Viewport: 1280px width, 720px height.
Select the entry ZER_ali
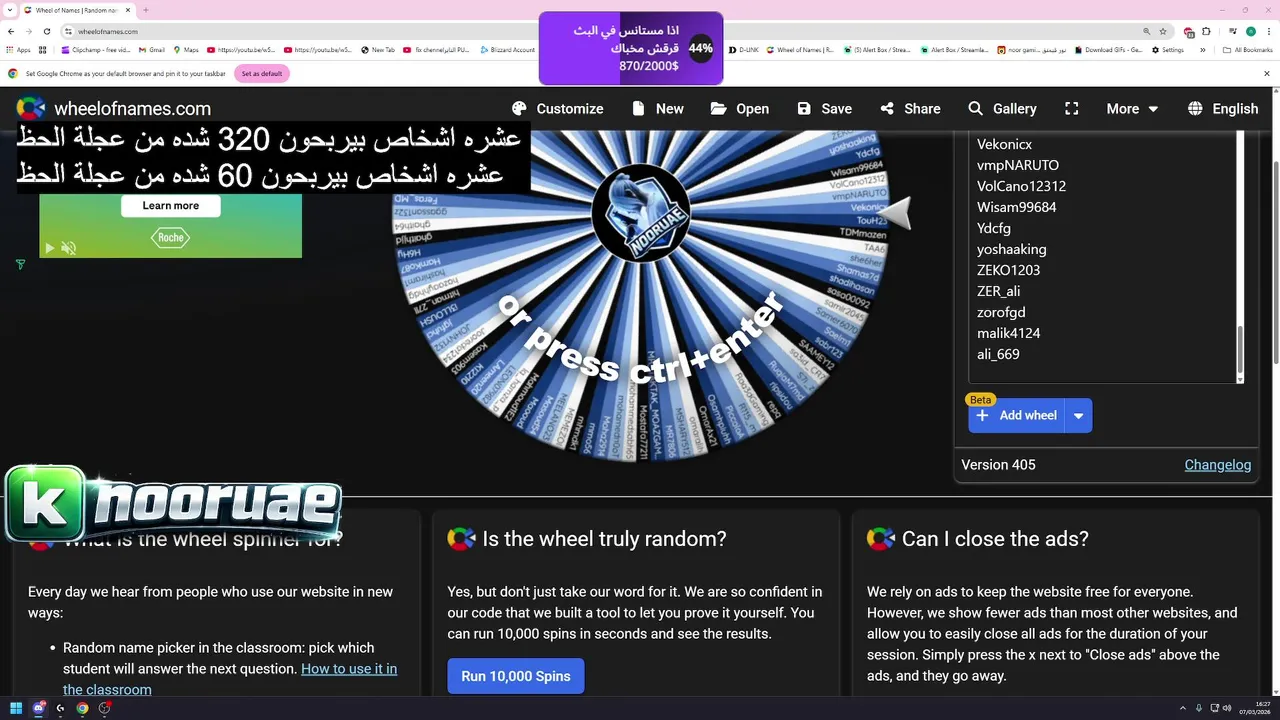click(x=999, y=291)
